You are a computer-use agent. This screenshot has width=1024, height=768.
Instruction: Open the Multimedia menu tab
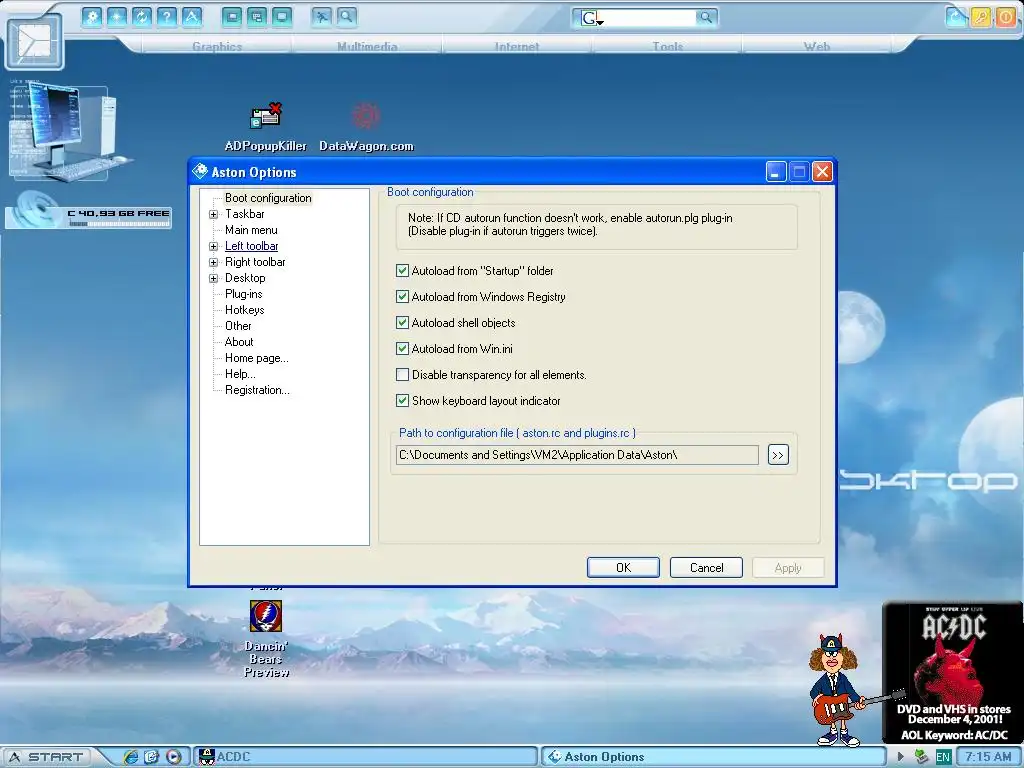367,46
